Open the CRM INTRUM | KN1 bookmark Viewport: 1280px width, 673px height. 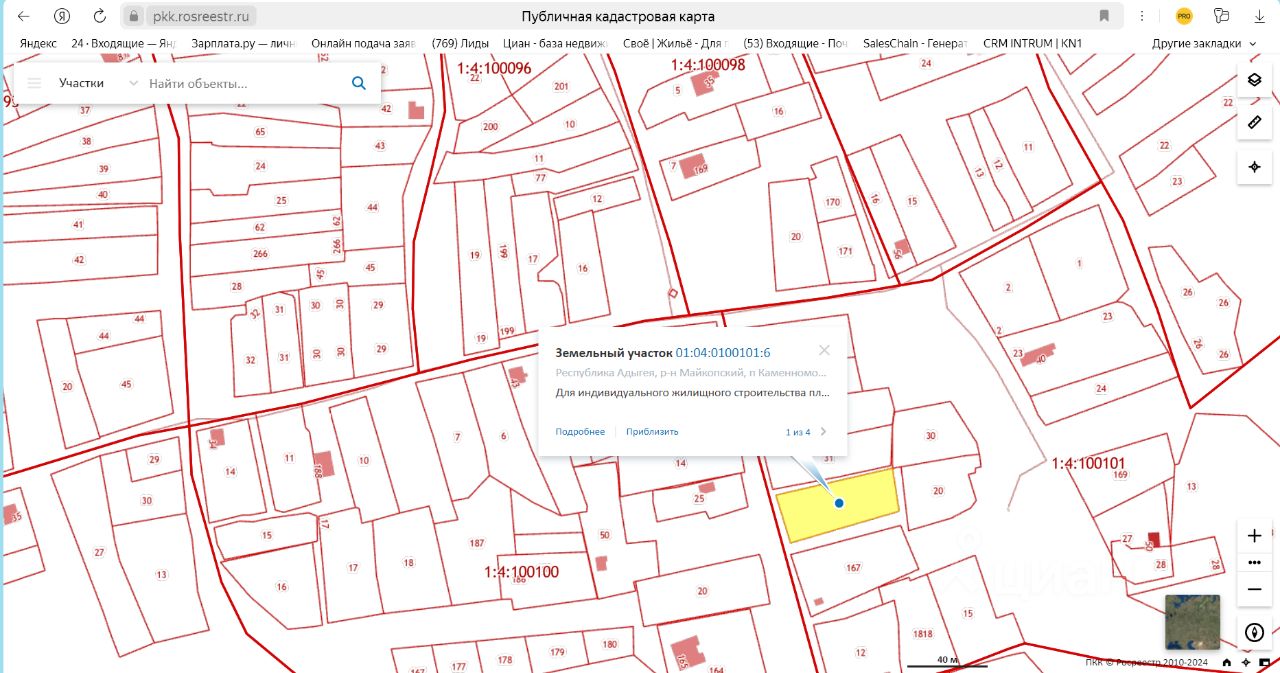coord(1033,43)
